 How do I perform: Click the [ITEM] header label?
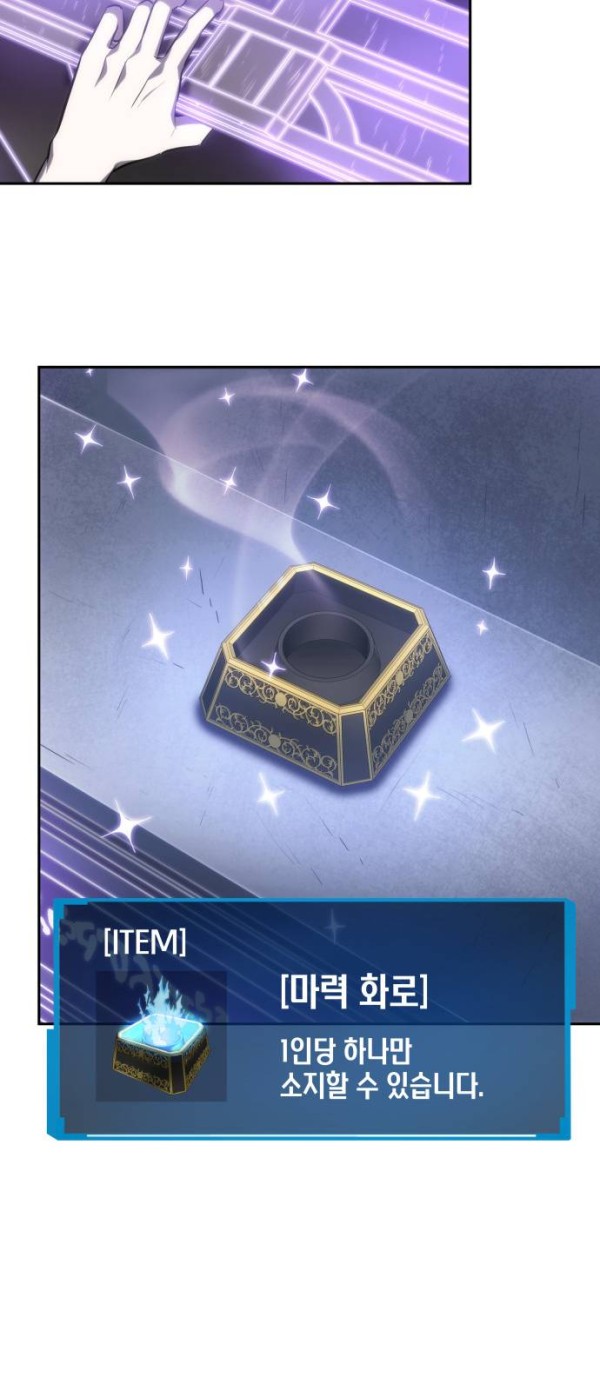click(x=144, y=943)
